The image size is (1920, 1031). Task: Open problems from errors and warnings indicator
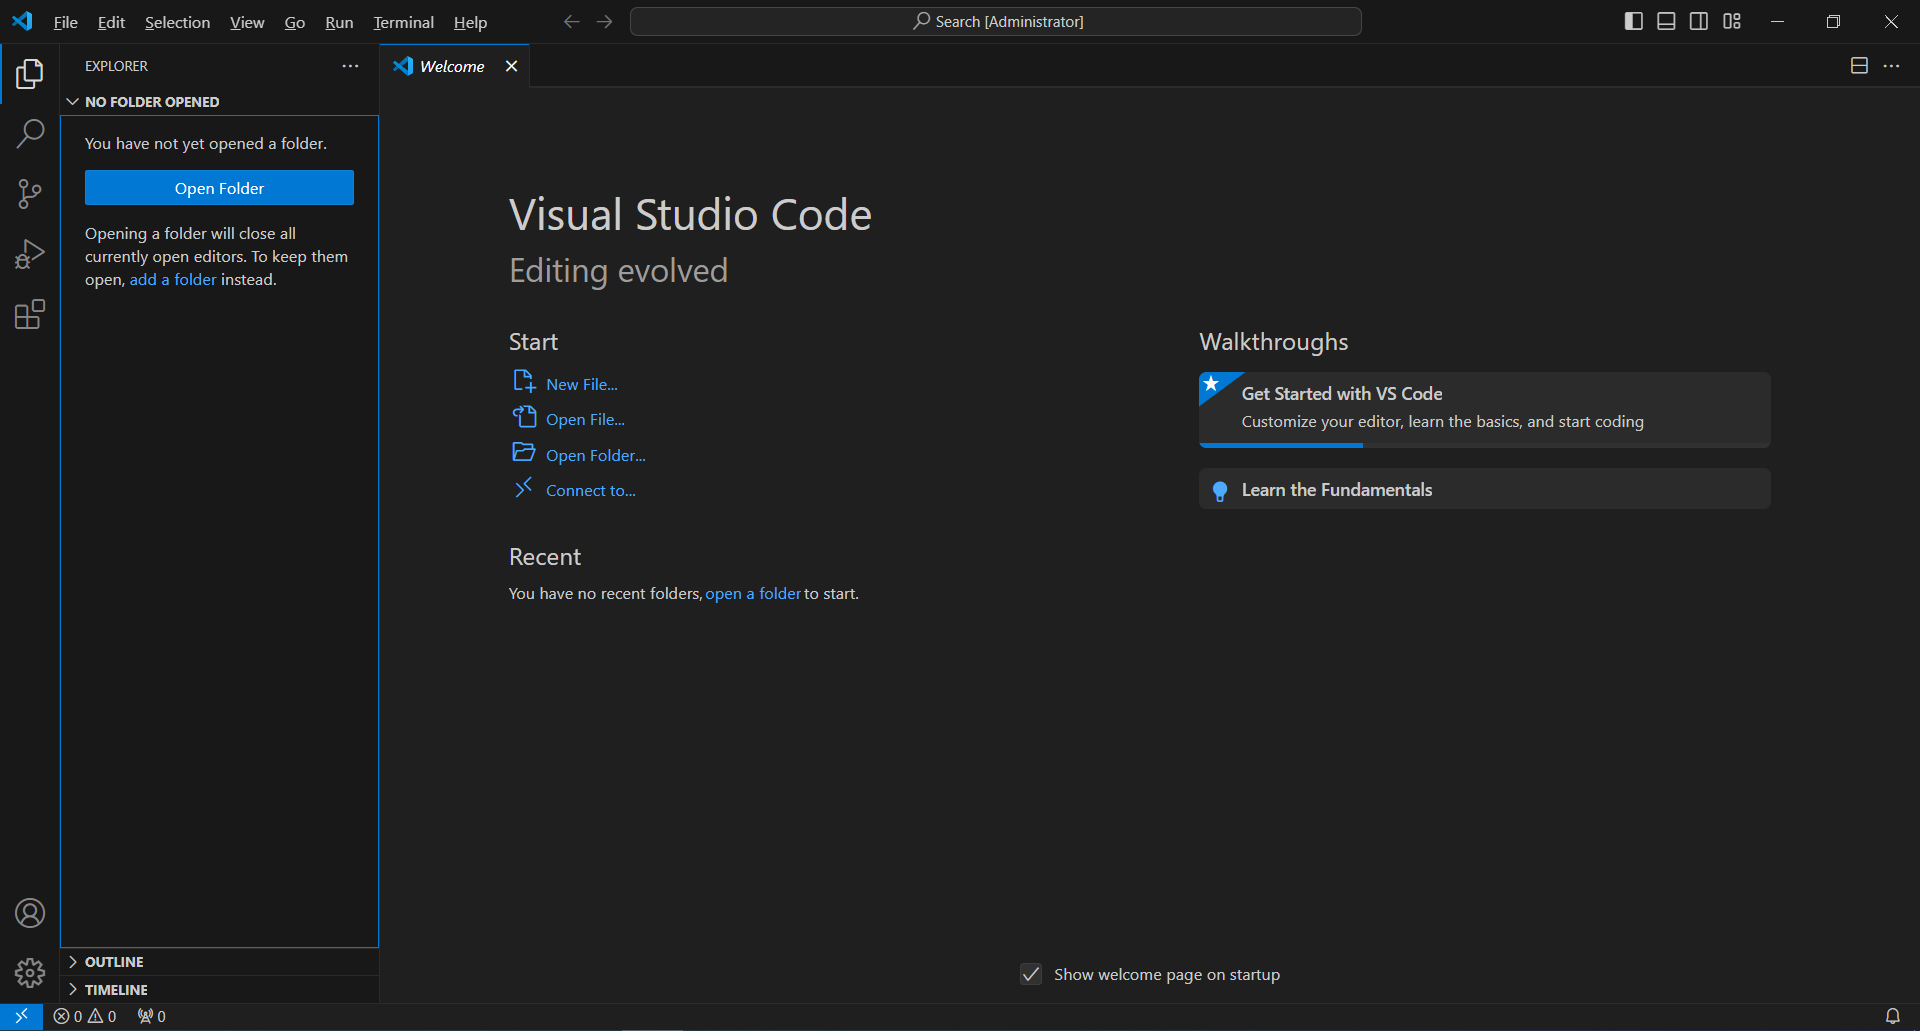tap(85, 1016)
